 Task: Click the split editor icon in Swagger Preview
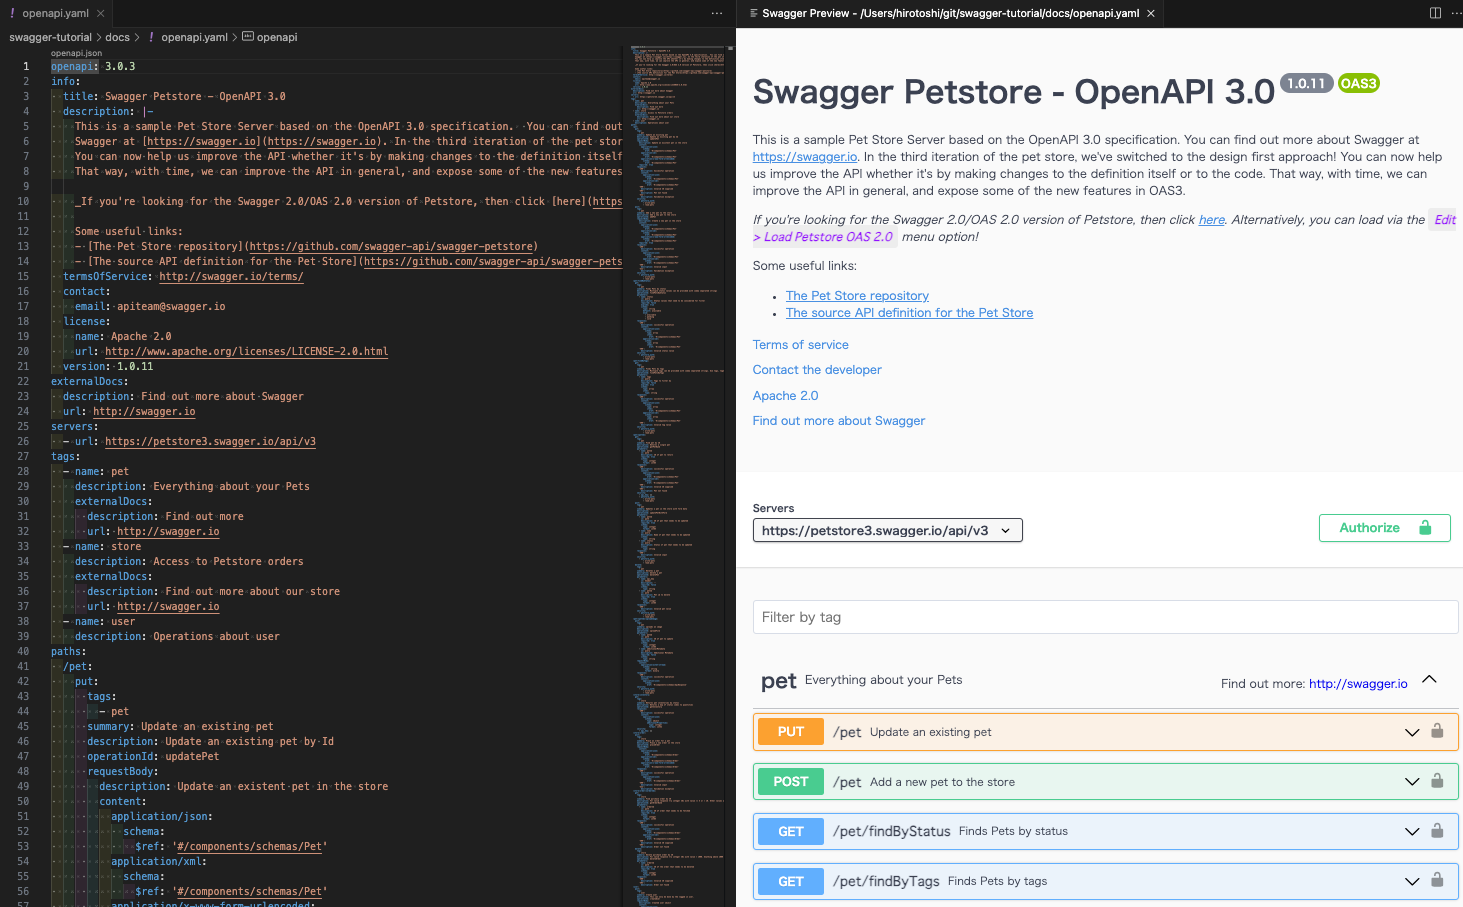1435,13
